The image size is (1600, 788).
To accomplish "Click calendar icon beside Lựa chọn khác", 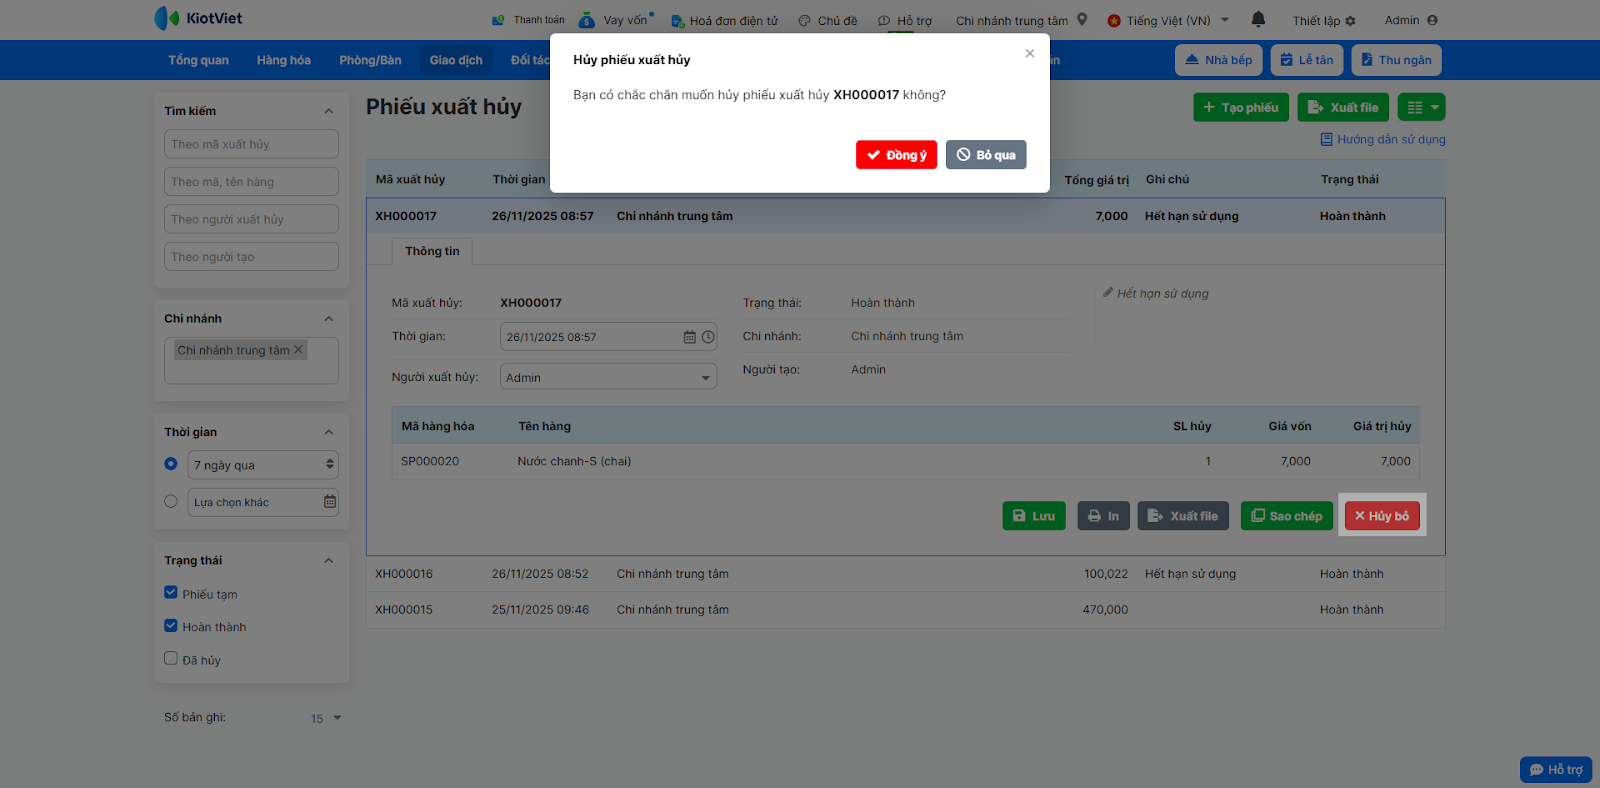I will pos(330,502).
